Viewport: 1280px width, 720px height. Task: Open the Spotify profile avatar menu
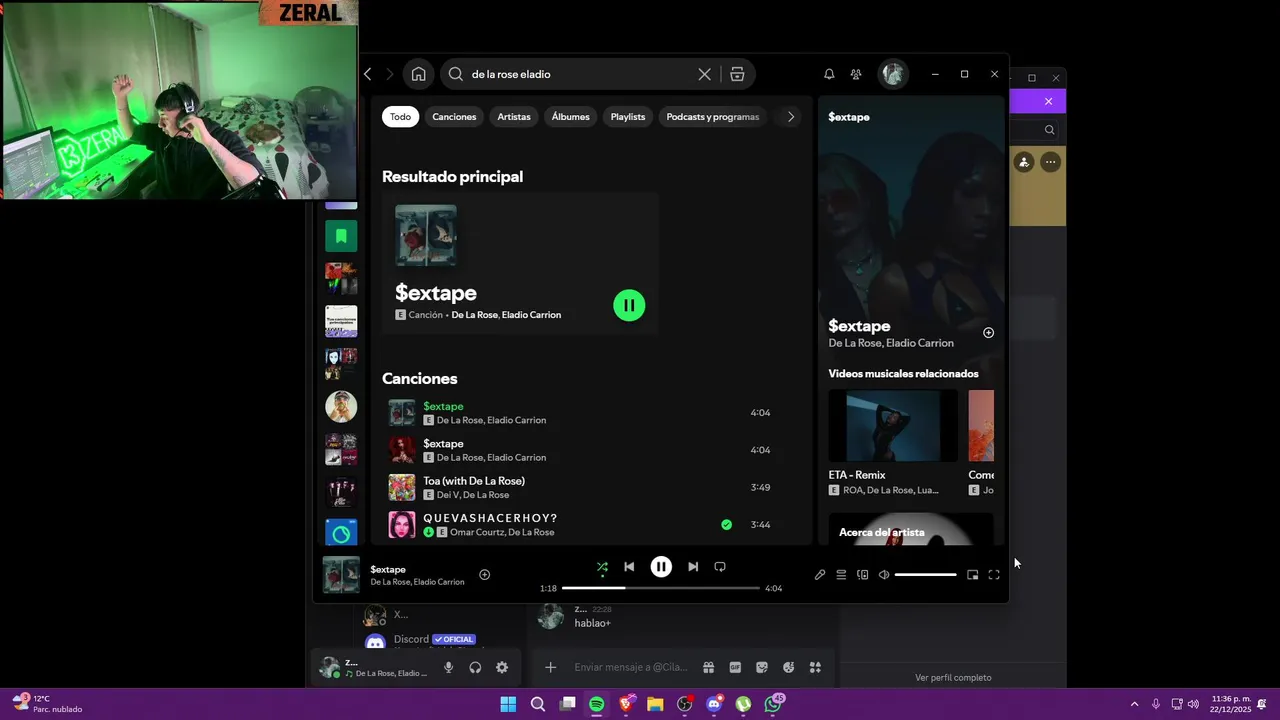(893, 74)
